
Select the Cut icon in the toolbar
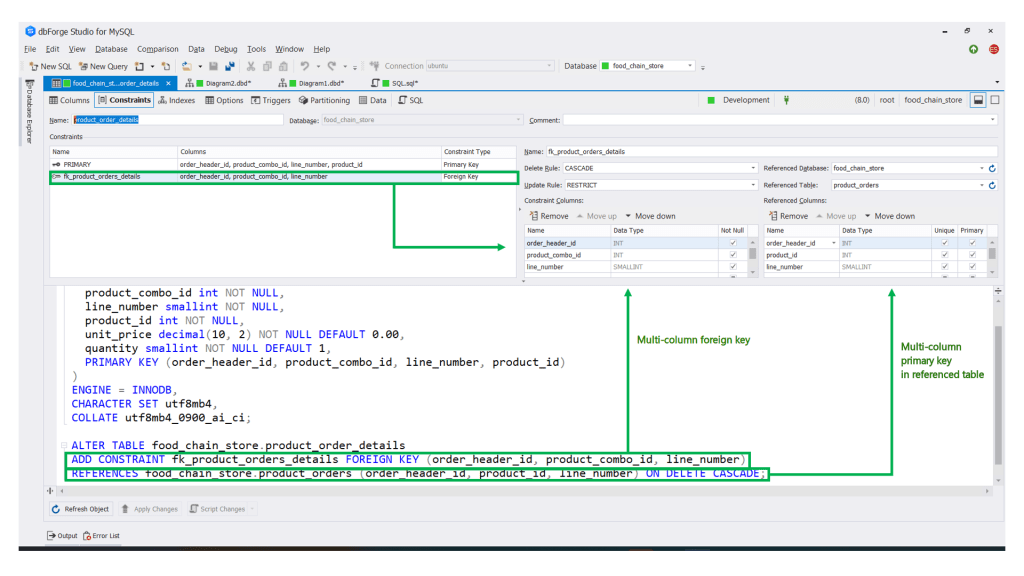tap(250, 66)
